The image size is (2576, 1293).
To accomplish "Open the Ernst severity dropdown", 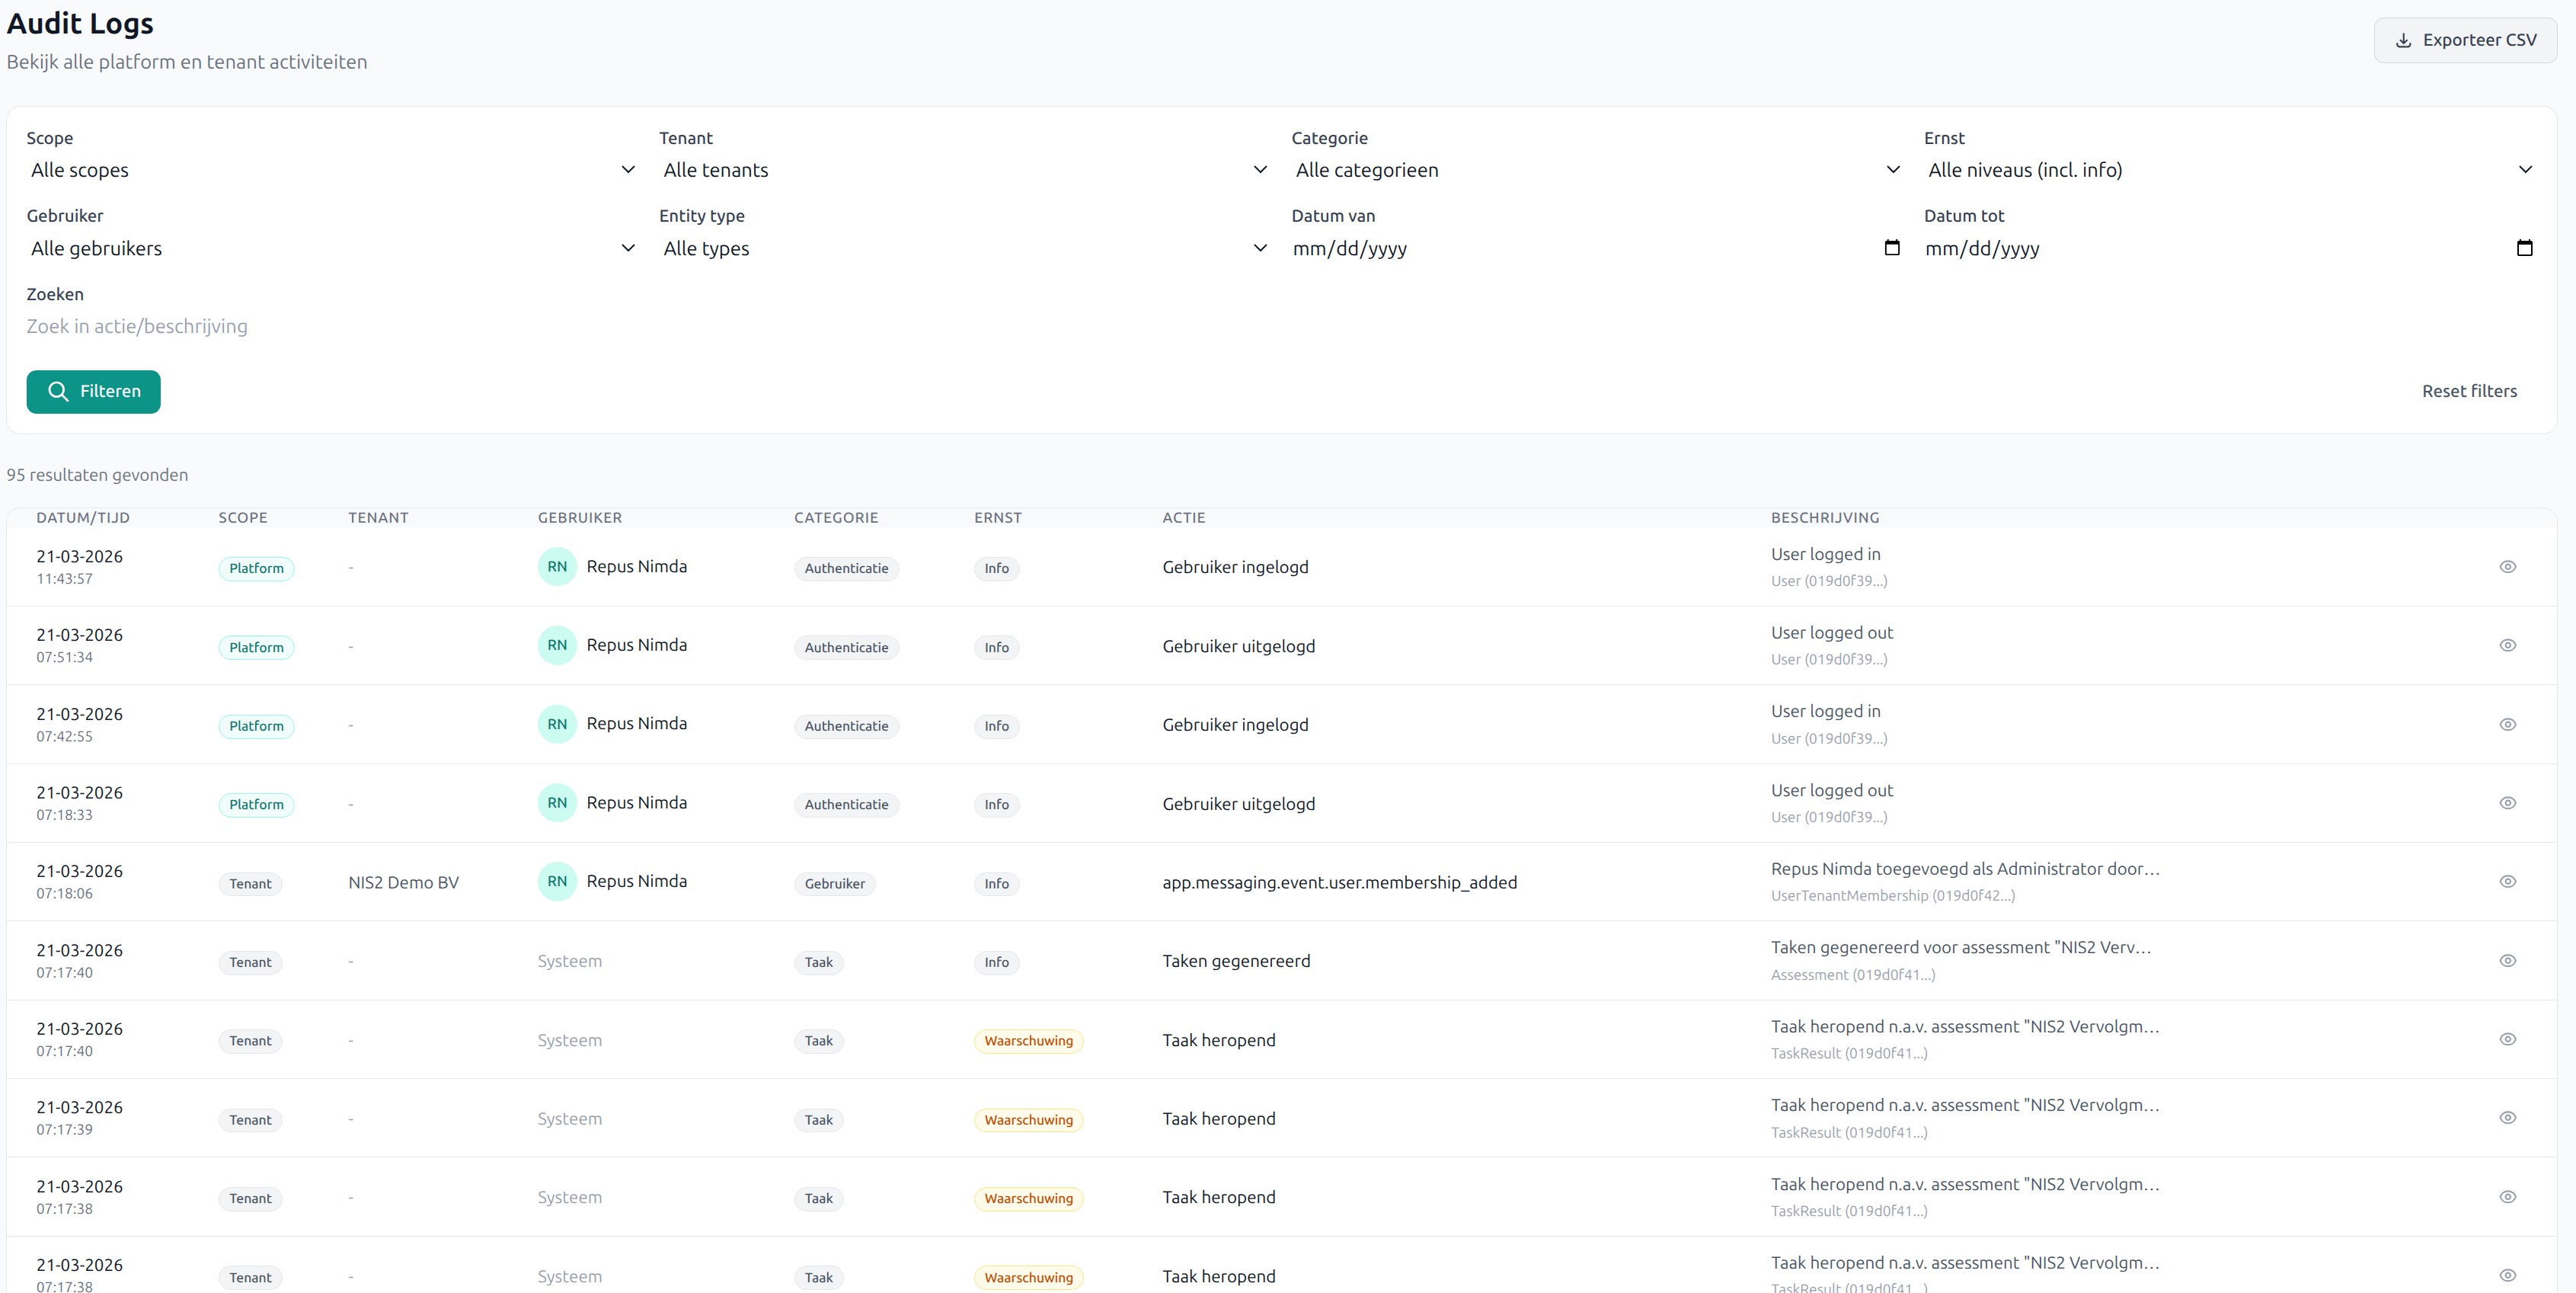I will tap(2228, 170).
